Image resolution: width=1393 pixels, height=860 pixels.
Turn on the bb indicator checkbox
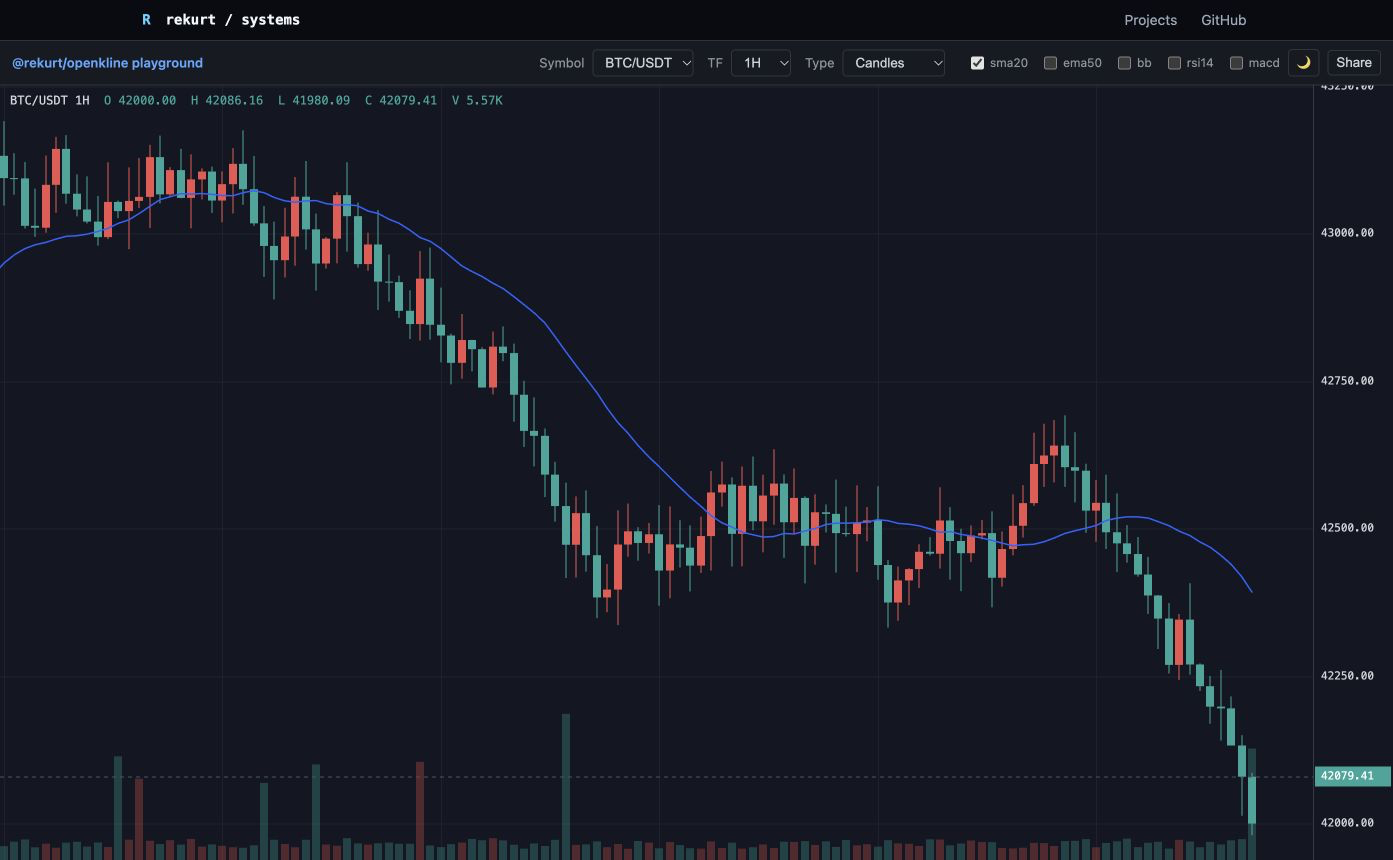point(1124,63)
